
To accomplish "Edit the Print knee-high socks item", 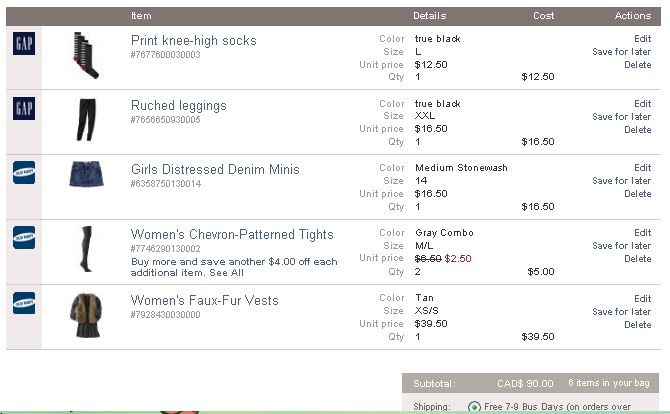I will (642, 39).
